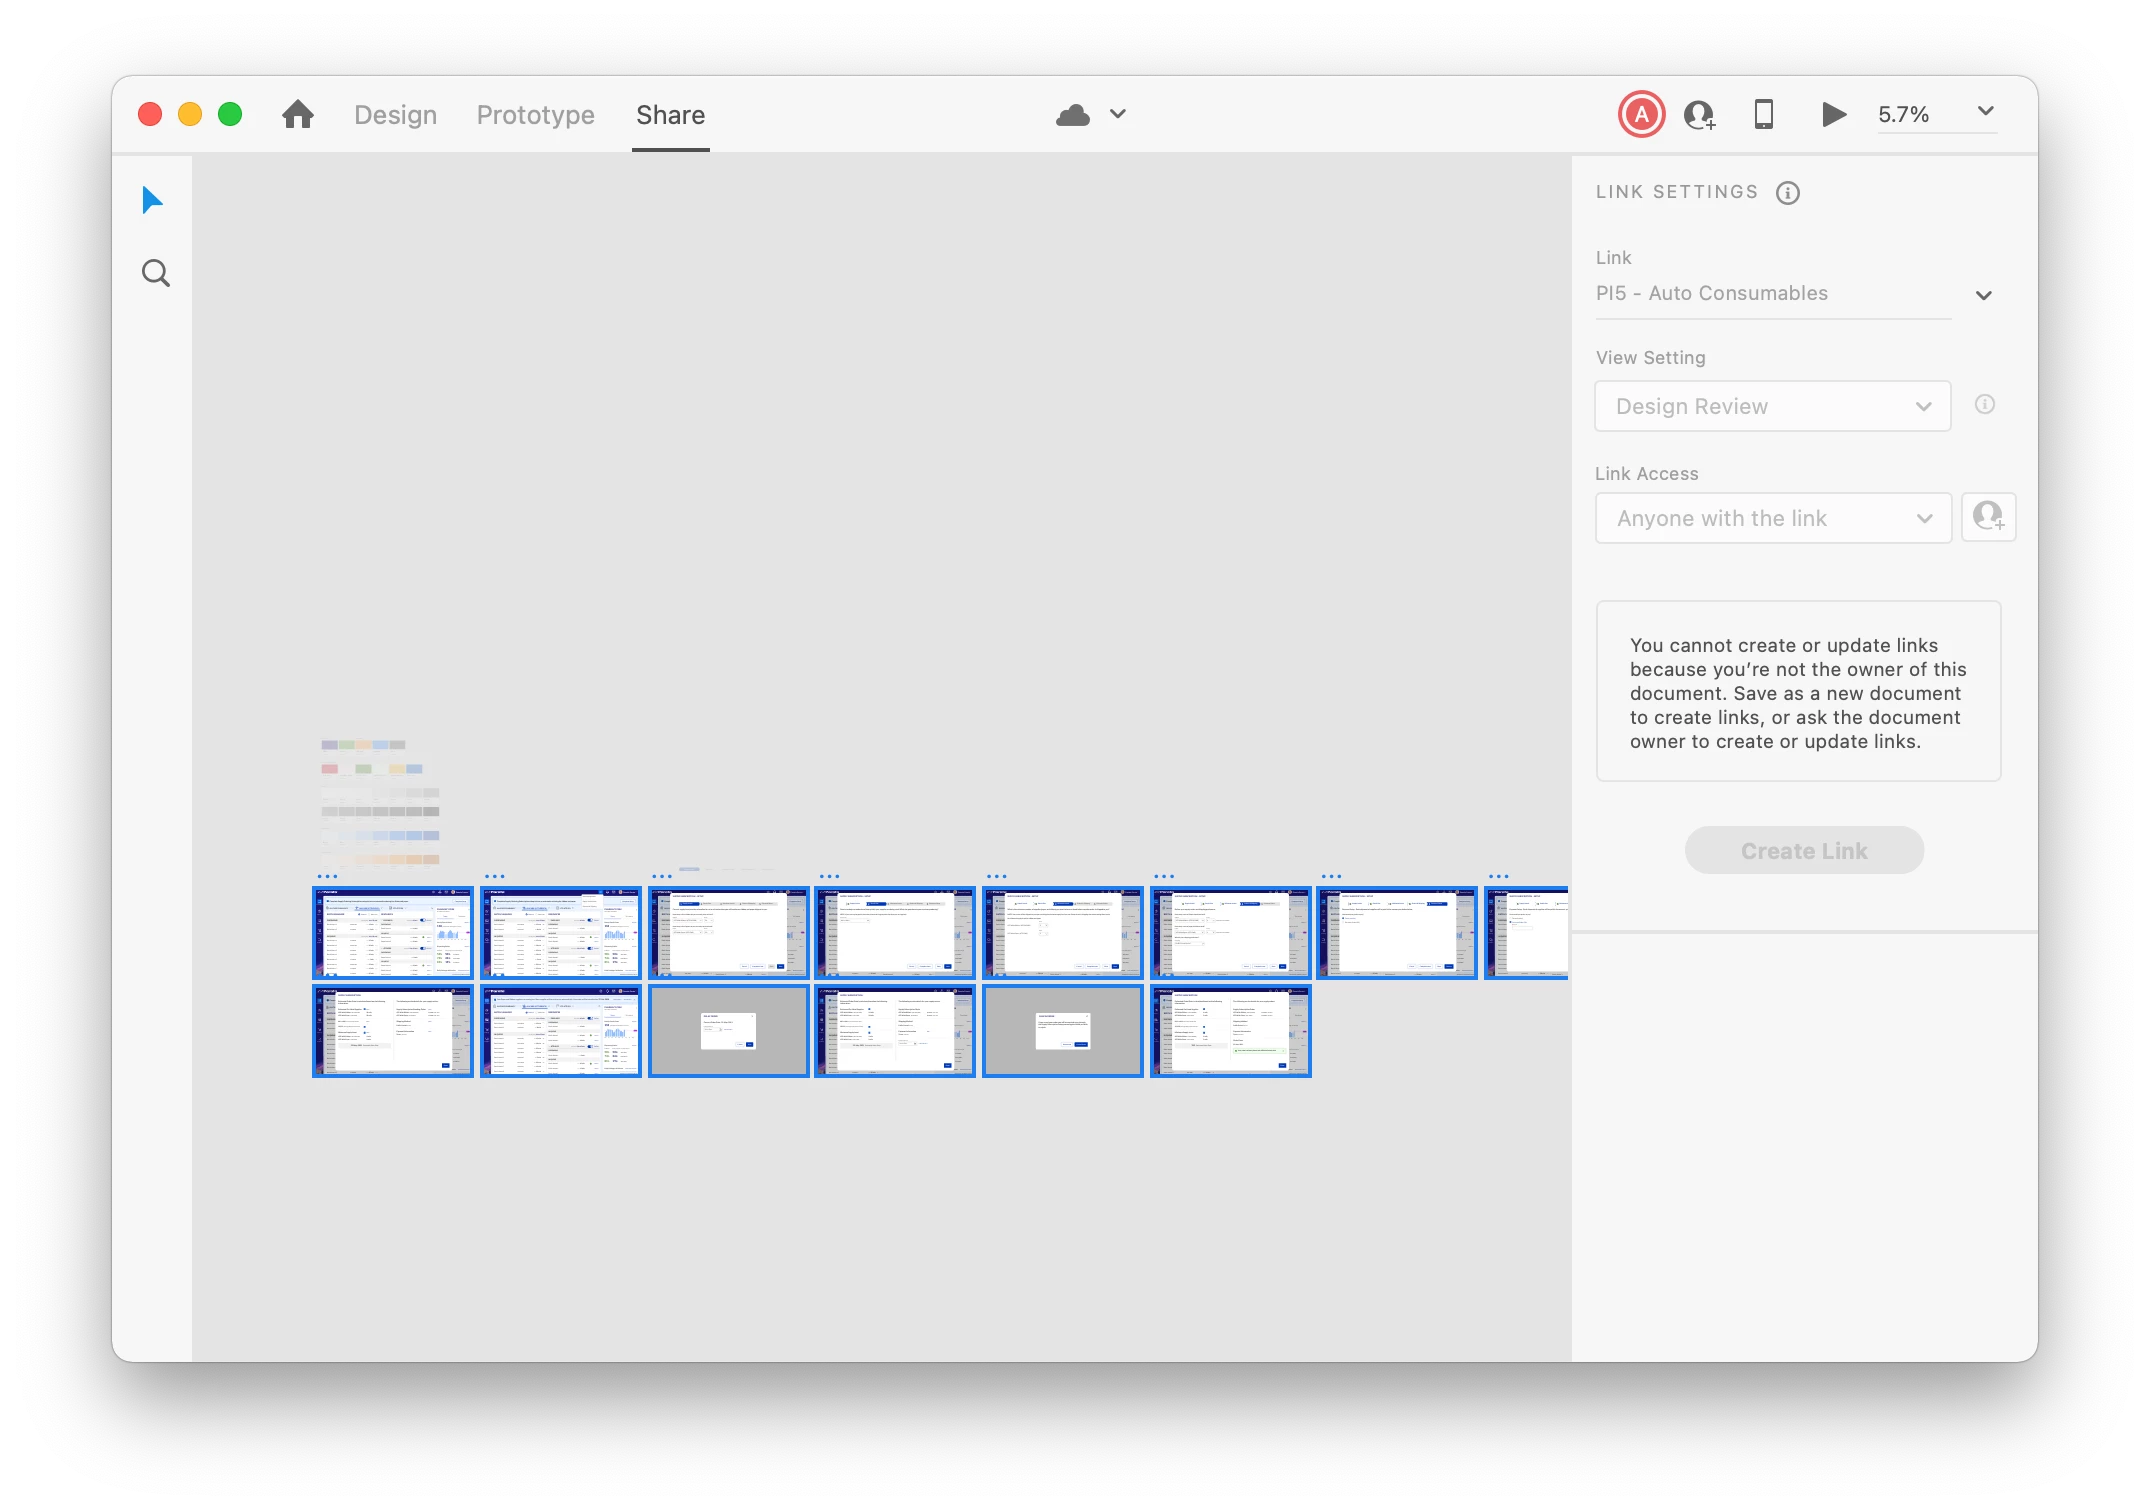Click the cloud document status icon
The image size is (2150, 1510).
point(1073,115)
